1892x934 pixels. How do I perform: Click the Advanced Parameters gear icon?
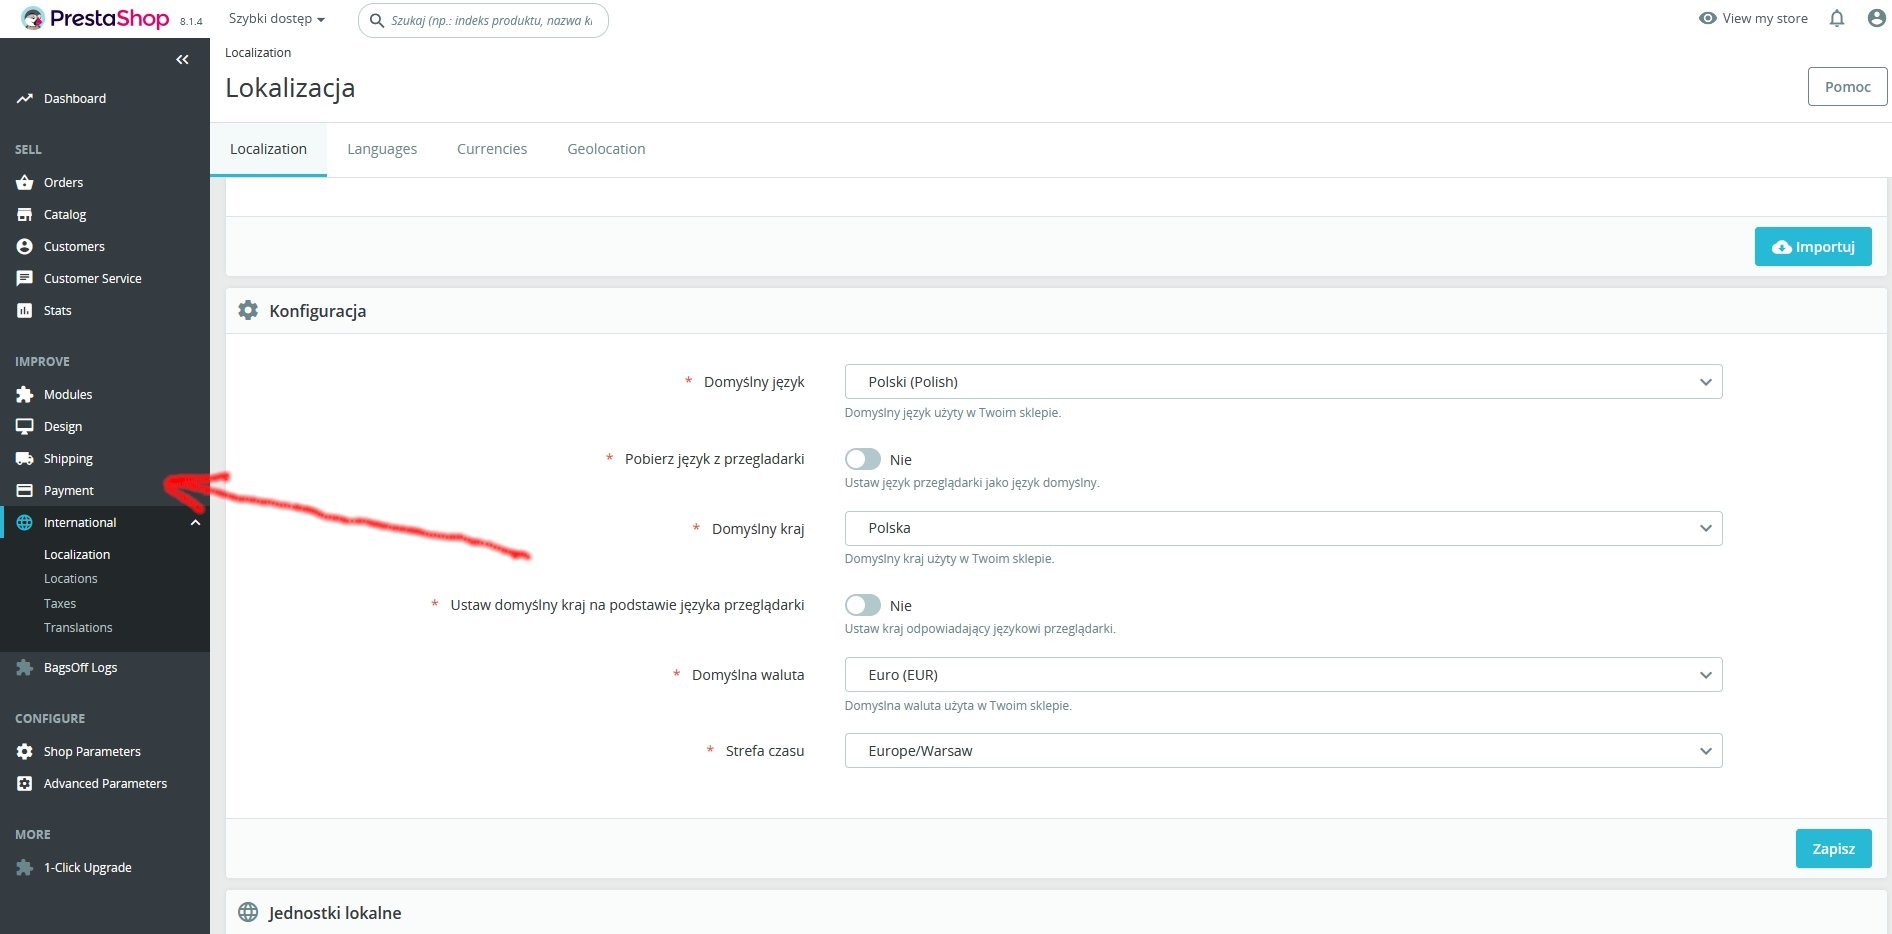click(25, 784)
